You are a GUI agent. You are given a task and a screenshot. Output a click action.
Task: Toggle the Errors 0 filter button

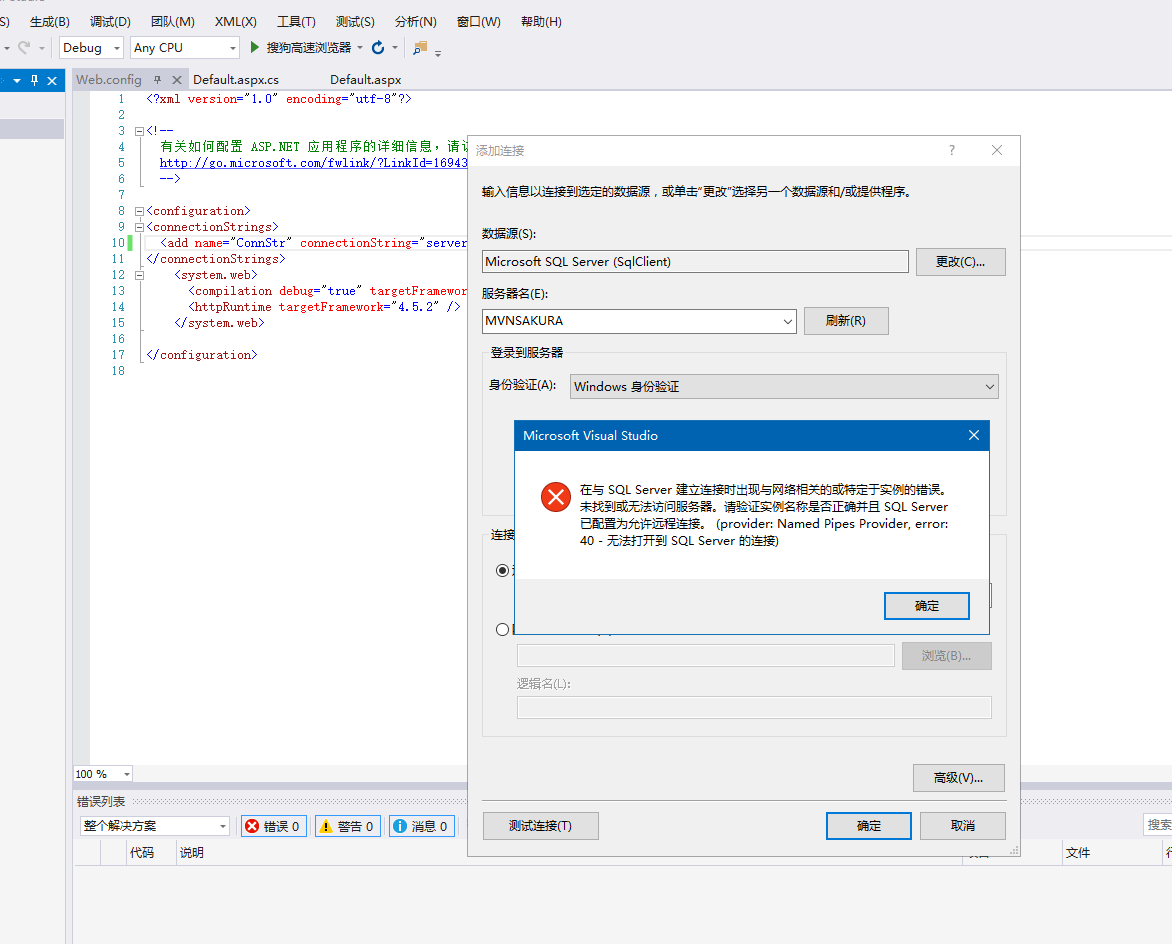pyautogui.click(x=274, y=826)
